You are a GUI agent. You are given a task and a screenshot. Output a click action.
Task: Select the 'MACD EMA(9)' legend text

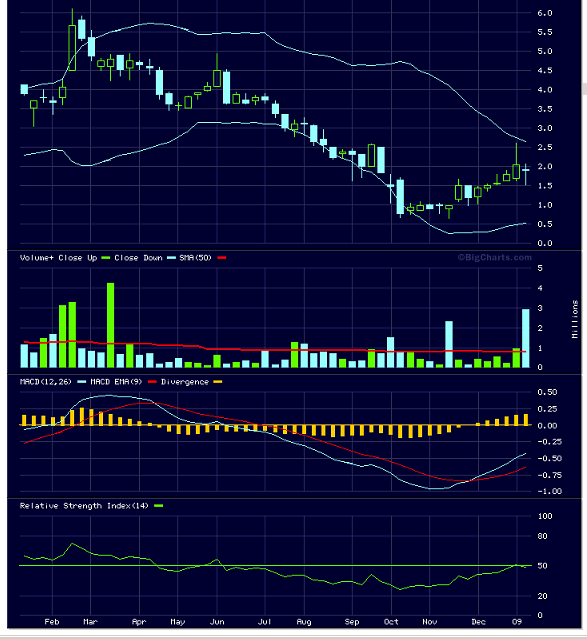click(x=116, y=382)
